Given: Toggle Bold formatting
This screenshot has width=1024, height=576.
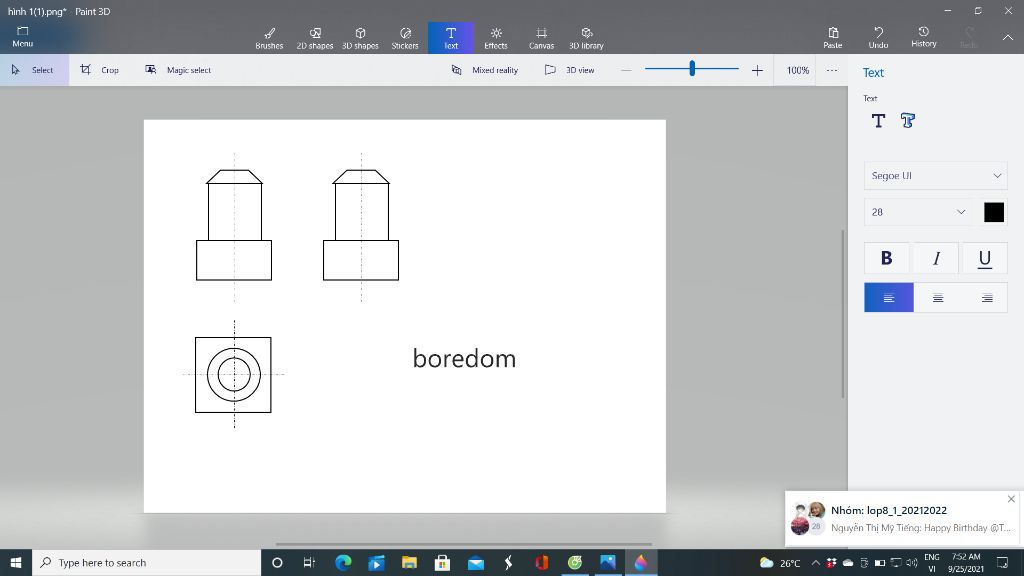Looking at the screenshot, I should tap(886, 258).
